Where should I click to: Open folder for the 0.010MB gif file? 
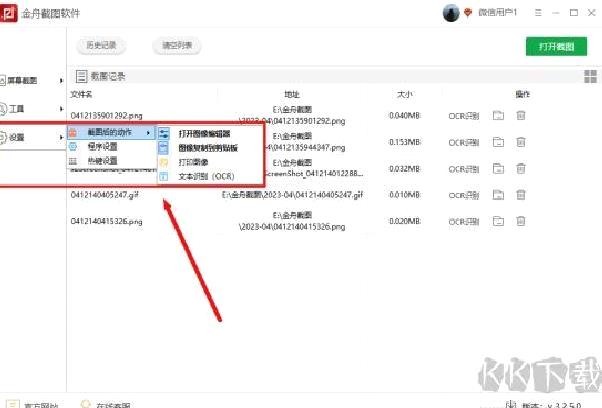(498, 195)
